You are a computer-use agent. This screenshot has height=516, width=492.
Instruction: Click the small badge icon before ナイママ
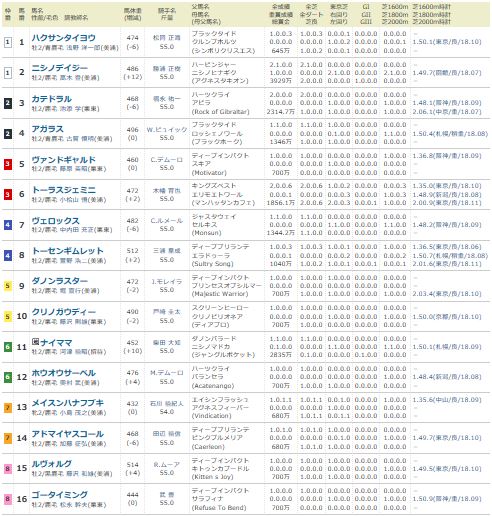35,342
